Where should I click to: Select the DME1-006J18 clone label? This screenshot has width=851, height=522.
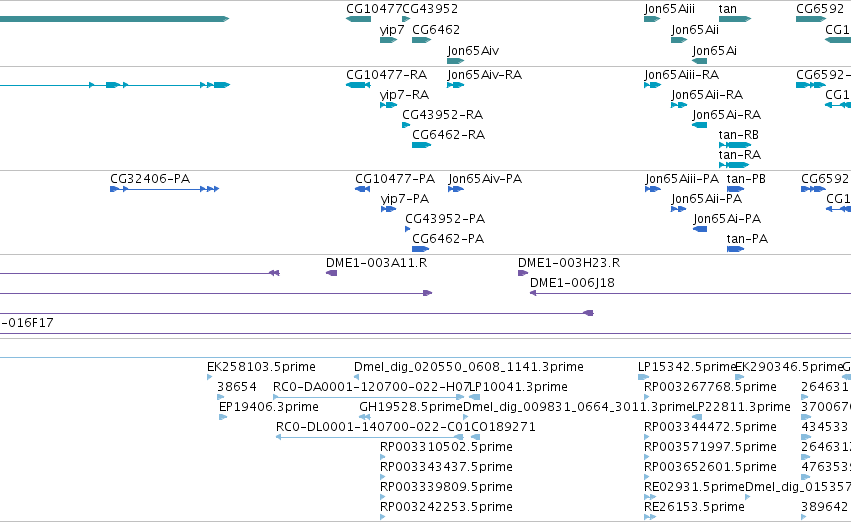572,283
